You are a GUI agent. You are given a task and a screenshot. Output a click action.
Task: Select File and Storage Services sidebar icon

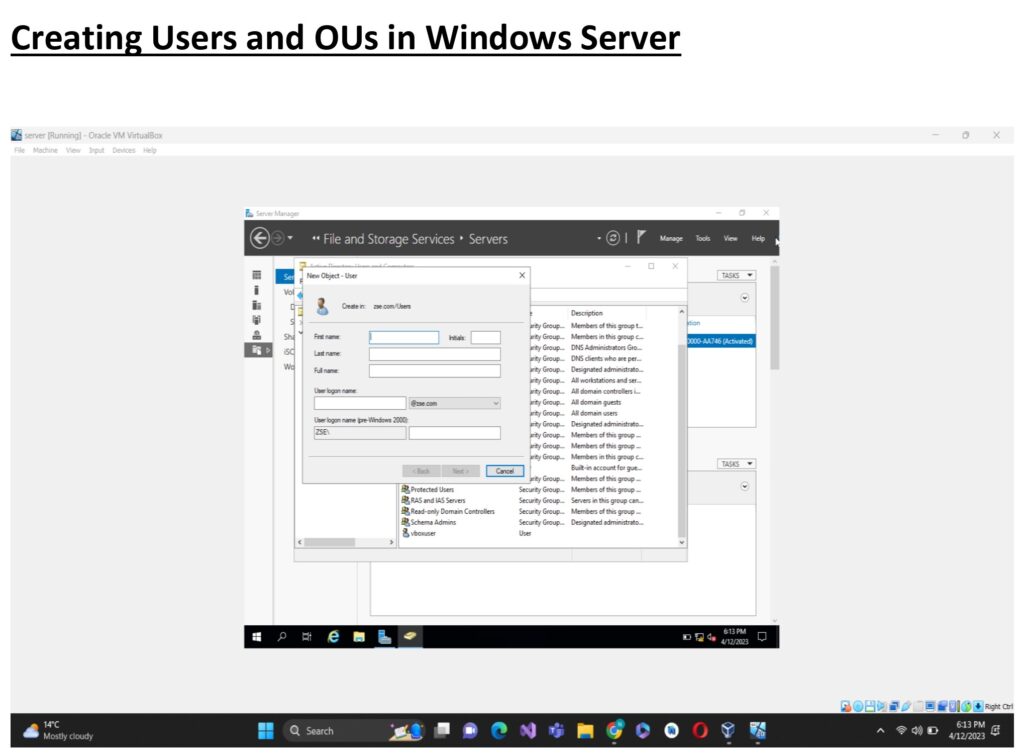point(257,350)
